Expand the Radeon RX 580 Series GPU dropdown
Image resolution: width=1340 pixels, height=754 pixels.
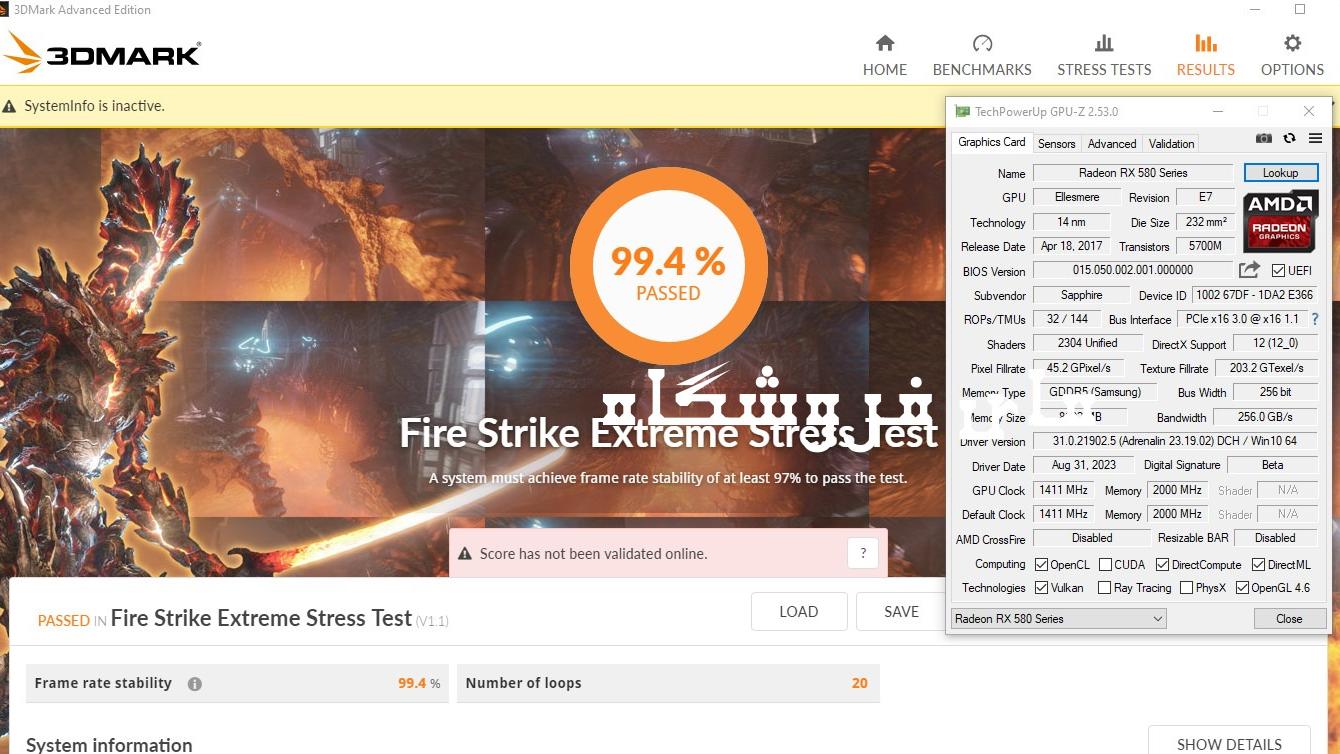[1058, 619]
